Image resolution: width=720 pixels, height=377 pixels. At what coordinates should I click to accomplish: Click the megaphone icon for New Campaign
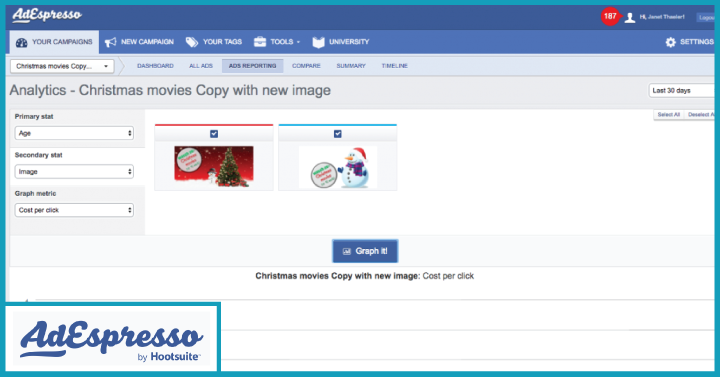(111, 42)
